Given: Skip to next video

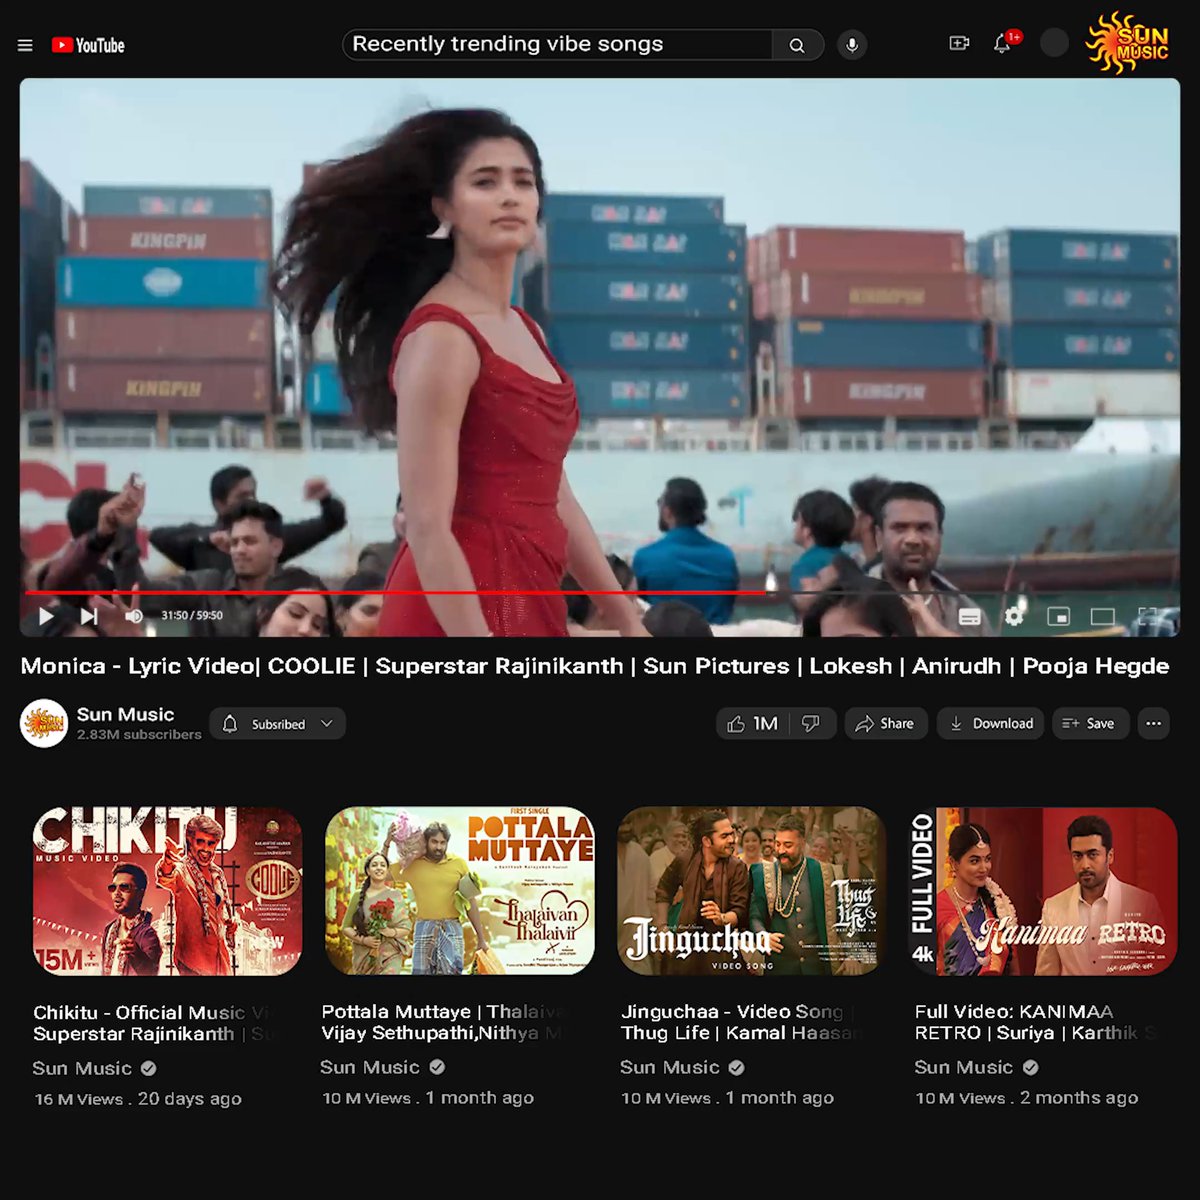Looking at the screenshot, I should coord(89,616).
